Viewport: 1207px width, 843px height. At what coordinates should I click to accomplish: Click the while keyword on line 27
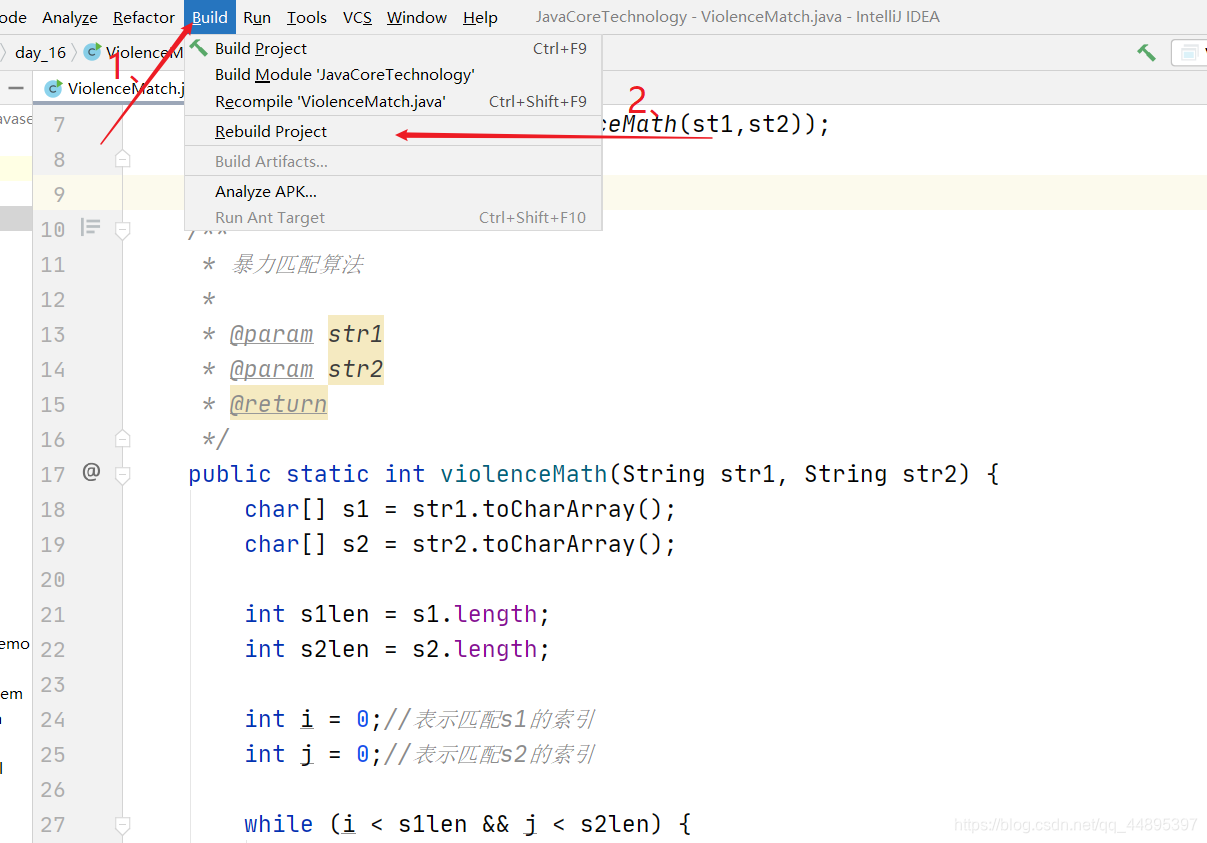tap(279, 824)
